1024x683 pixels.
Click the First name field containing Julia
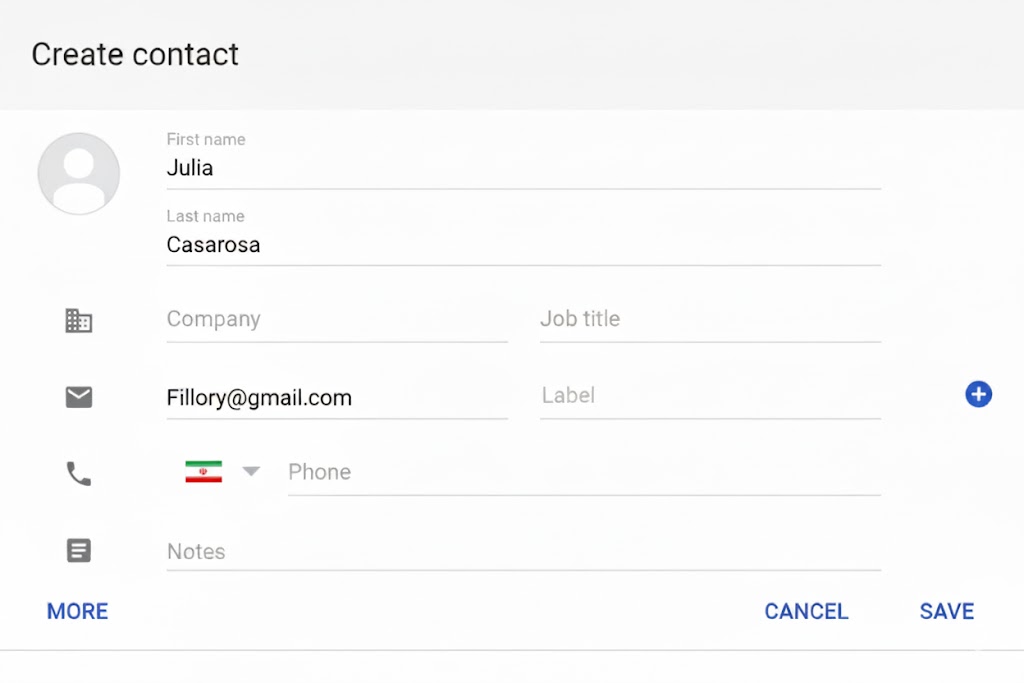pyautogui.click(x=523, y=168)
